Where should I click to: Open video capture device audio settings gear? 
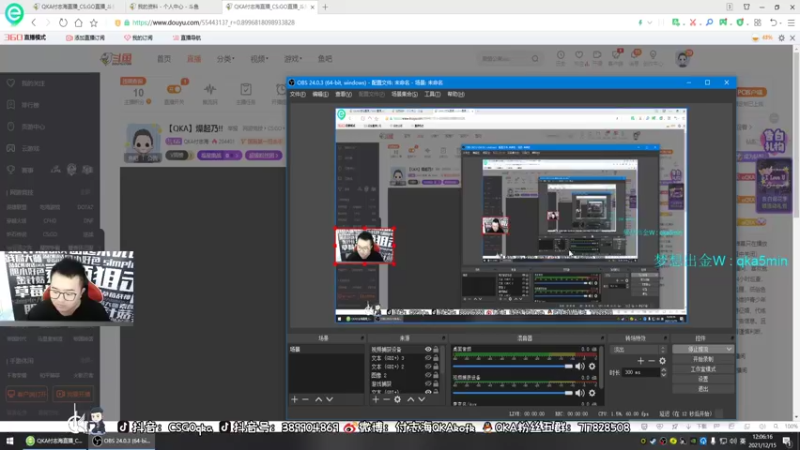tap(592, 393)
